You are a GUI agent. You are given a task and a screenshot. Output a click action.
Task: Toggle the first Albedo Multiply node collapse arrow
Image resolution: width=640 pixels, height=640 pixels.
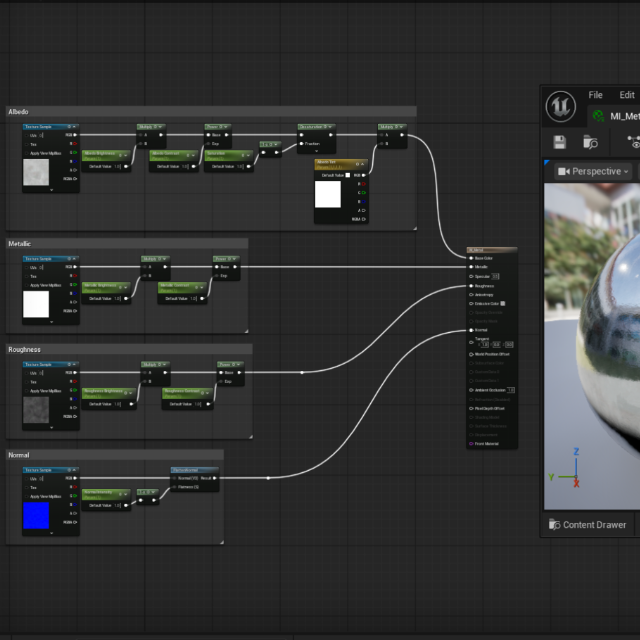(x=160, y=127)
